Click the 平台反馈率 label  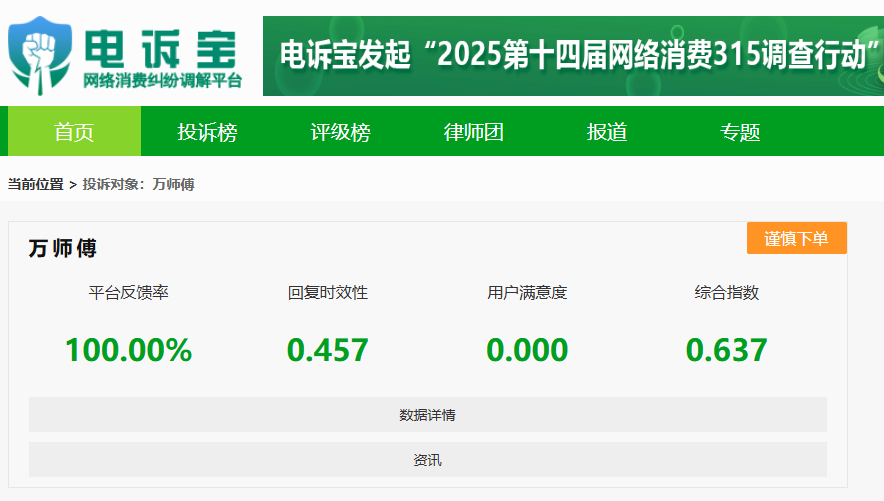[129, 292]
